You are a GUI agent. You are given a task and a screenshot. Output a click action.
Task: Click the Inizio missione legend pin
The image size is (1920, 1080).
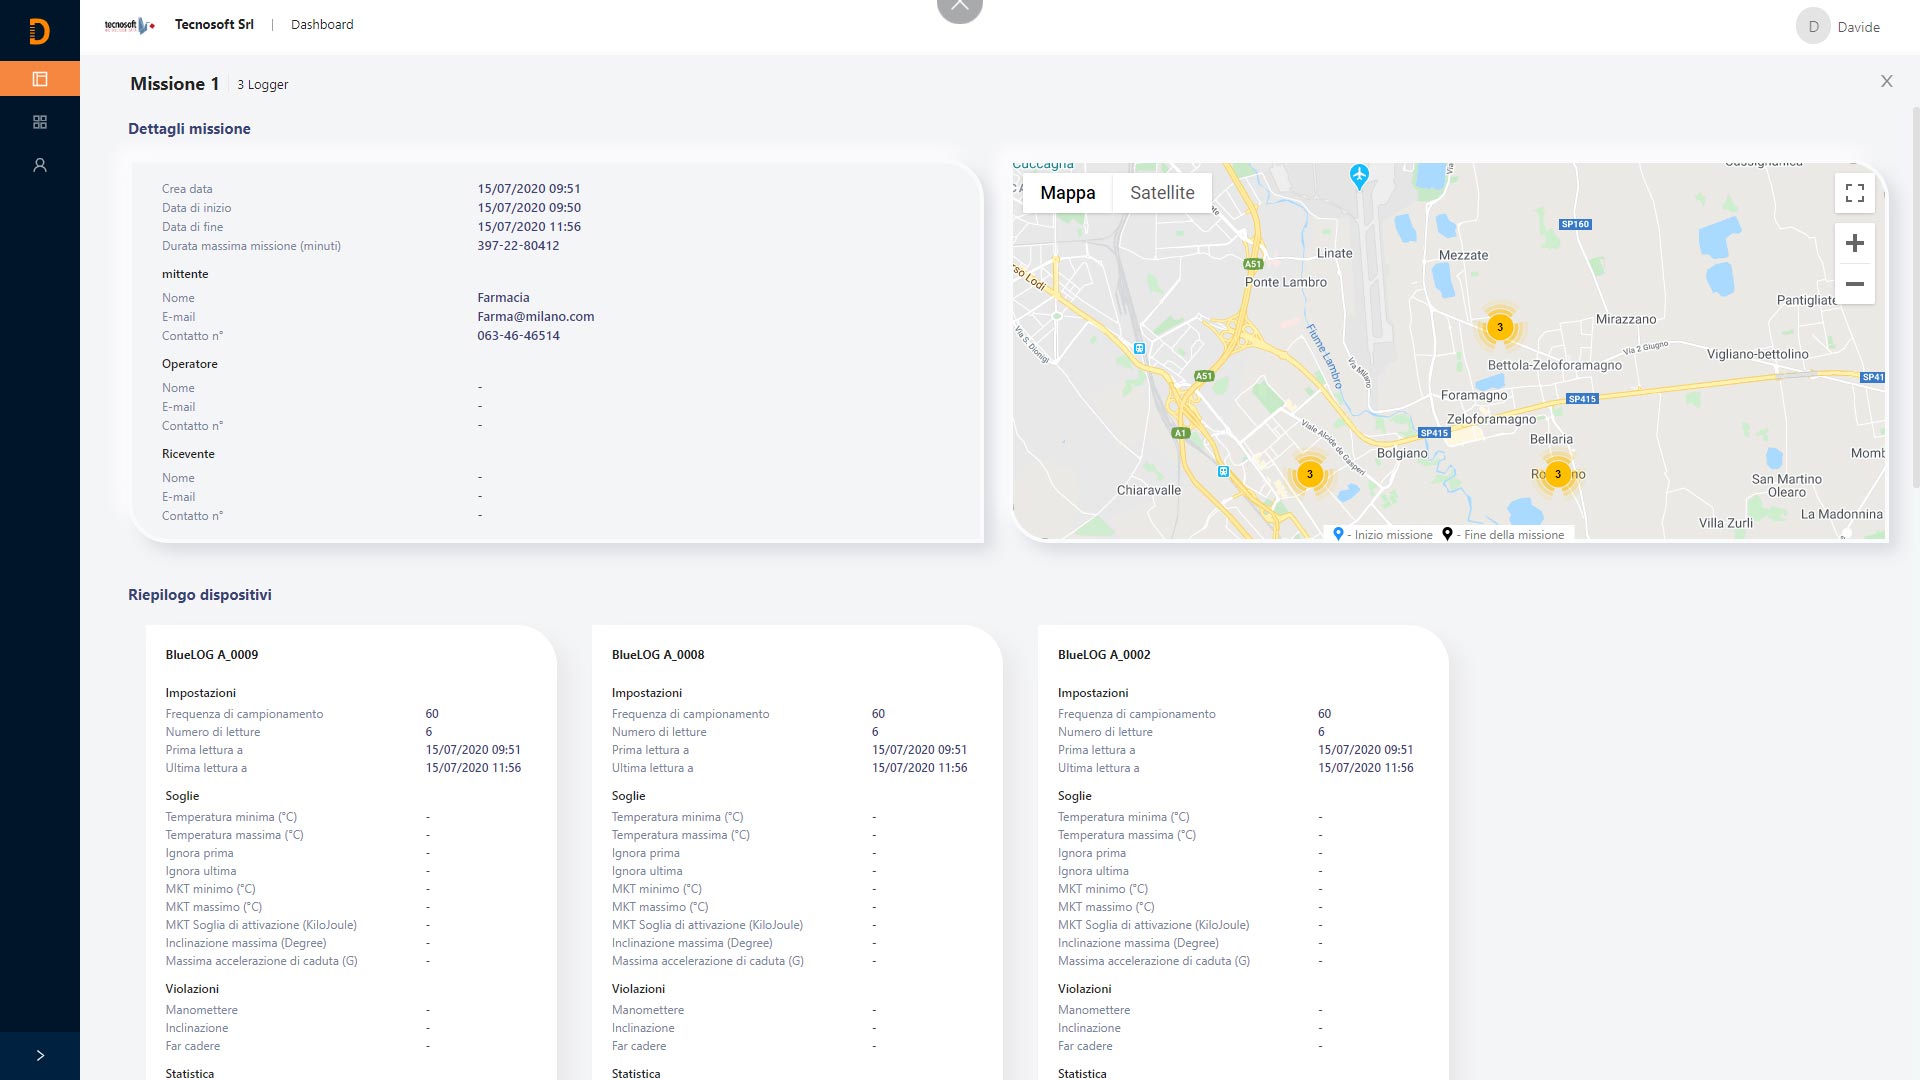(x=1338, y=534)
